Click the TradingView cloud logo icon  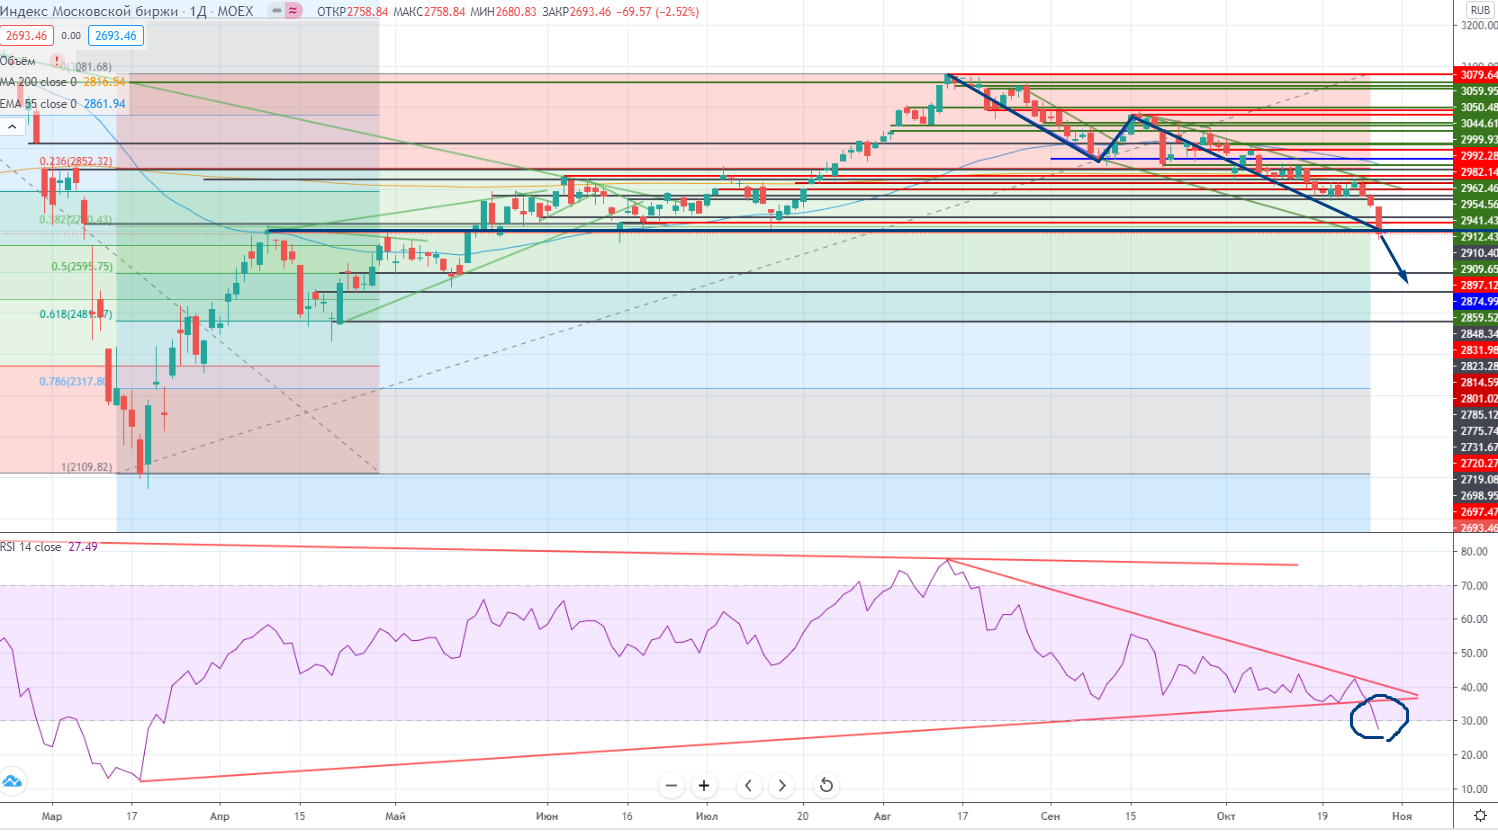click(x=12, y=781)
